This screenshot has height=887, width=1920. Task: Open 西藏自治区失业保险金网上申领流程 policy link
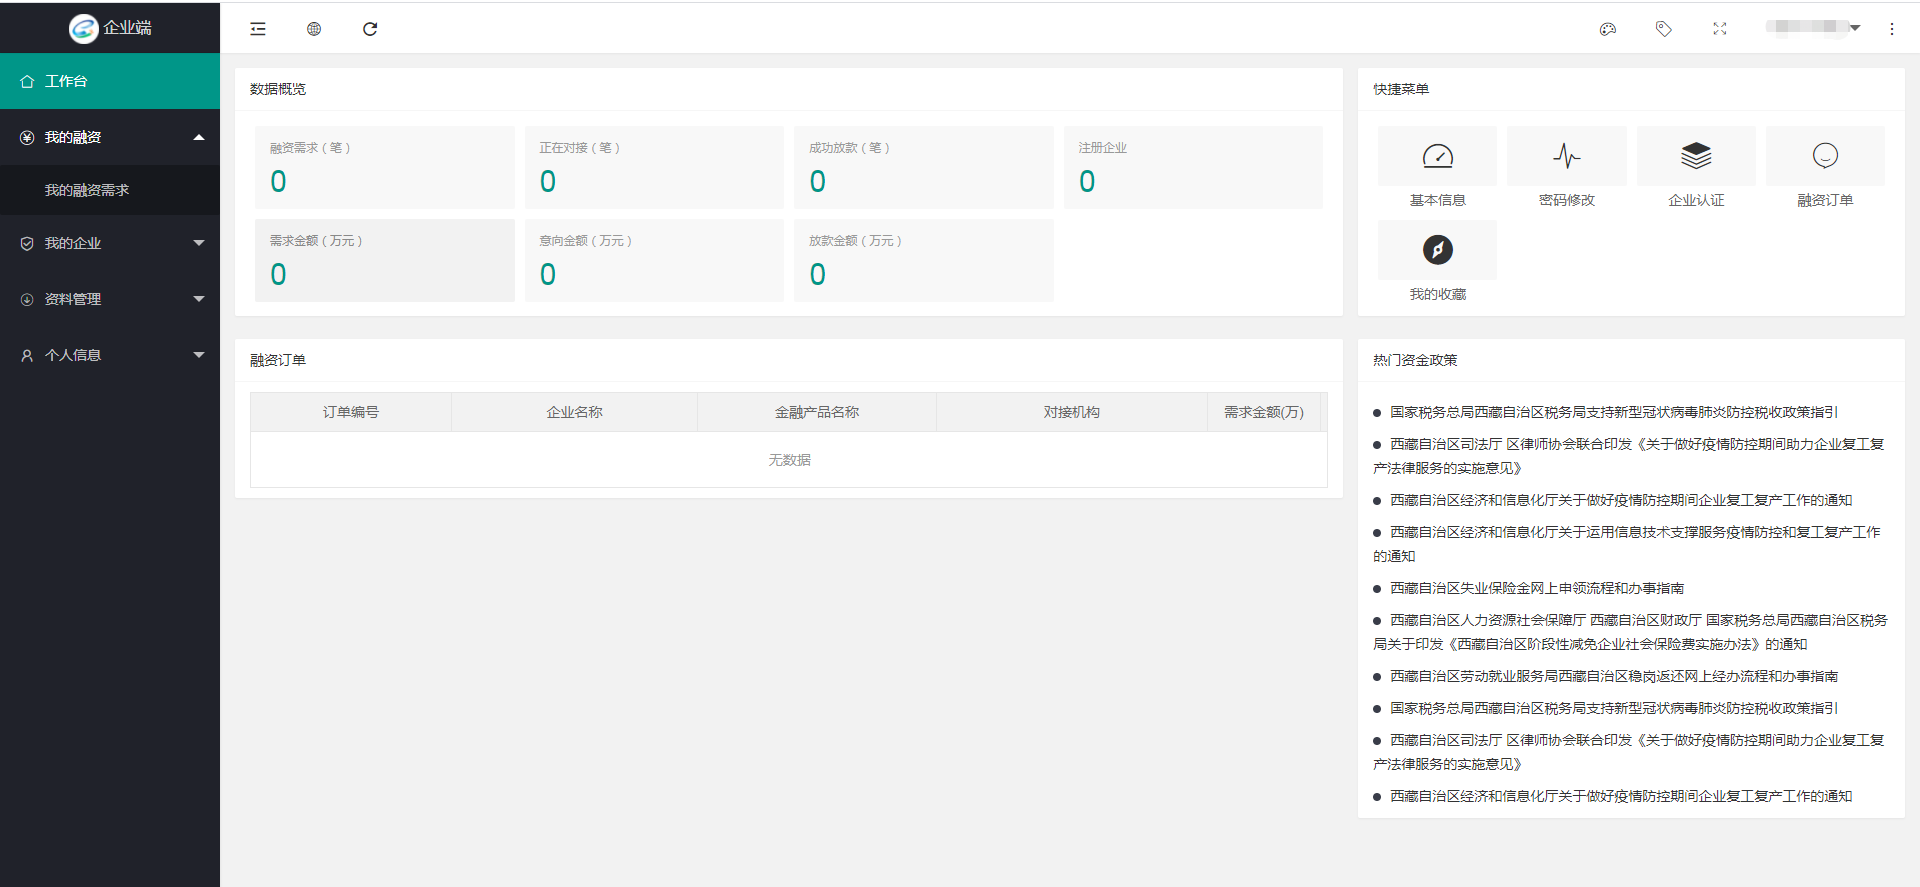point(1537,588)
